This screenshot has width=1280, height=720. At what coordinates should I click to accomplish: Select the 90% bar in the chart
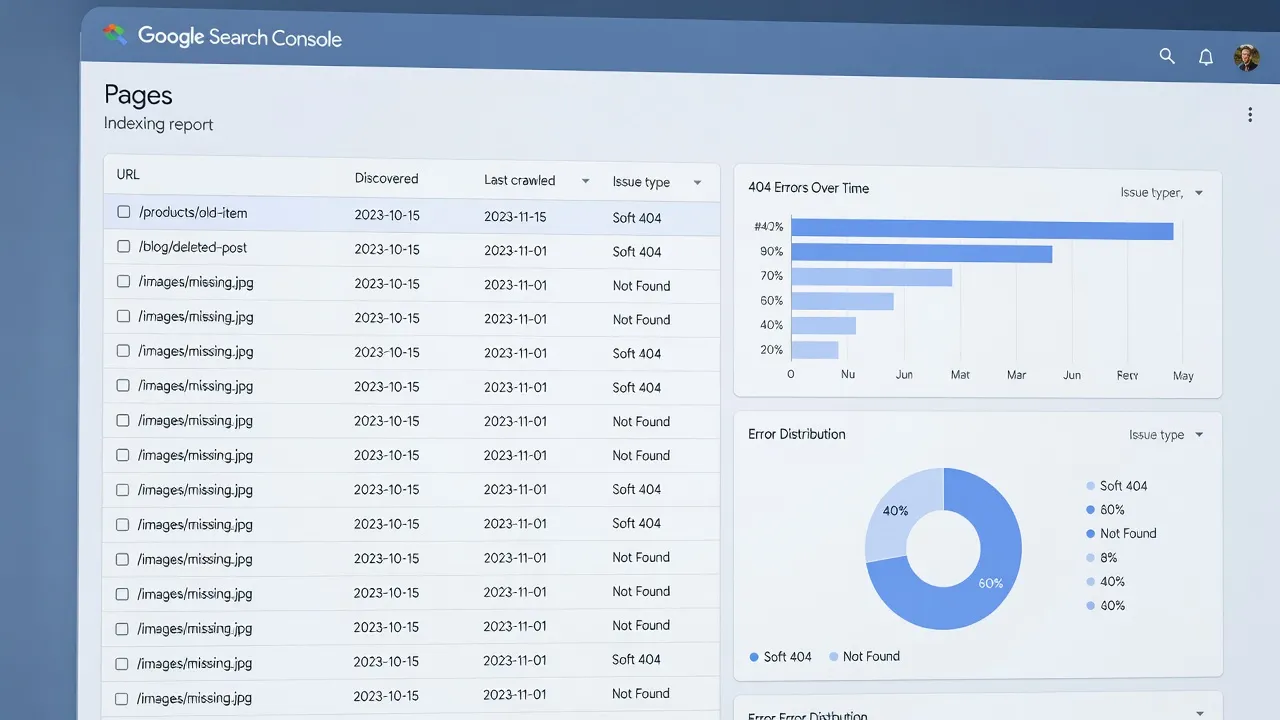tap(921, 254)
